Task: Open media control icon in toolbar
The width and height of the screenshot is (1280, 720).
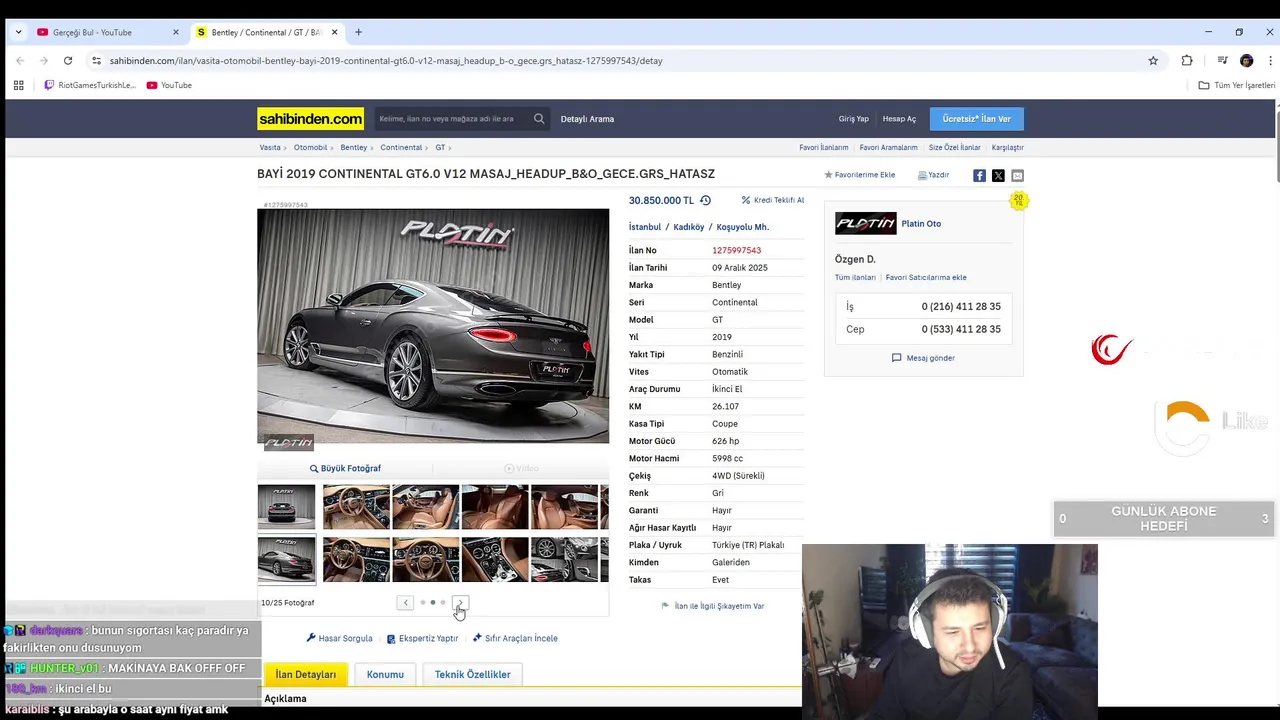Action: [x=1222, y=60]
